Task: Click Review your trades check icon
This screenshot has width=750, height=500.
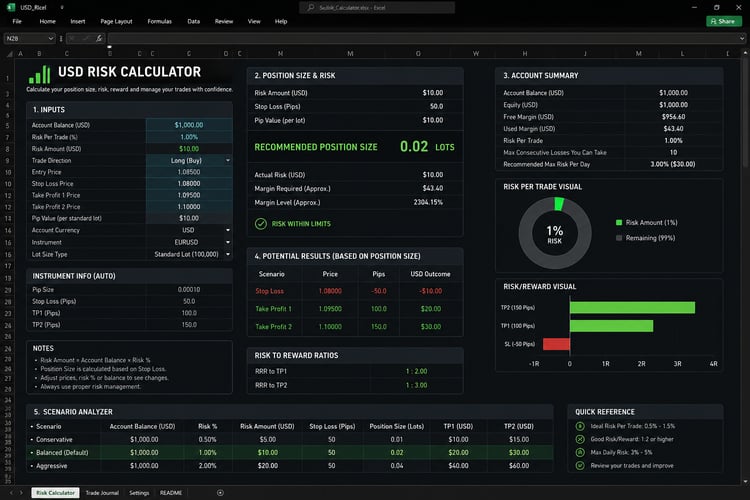Action: 580,465
